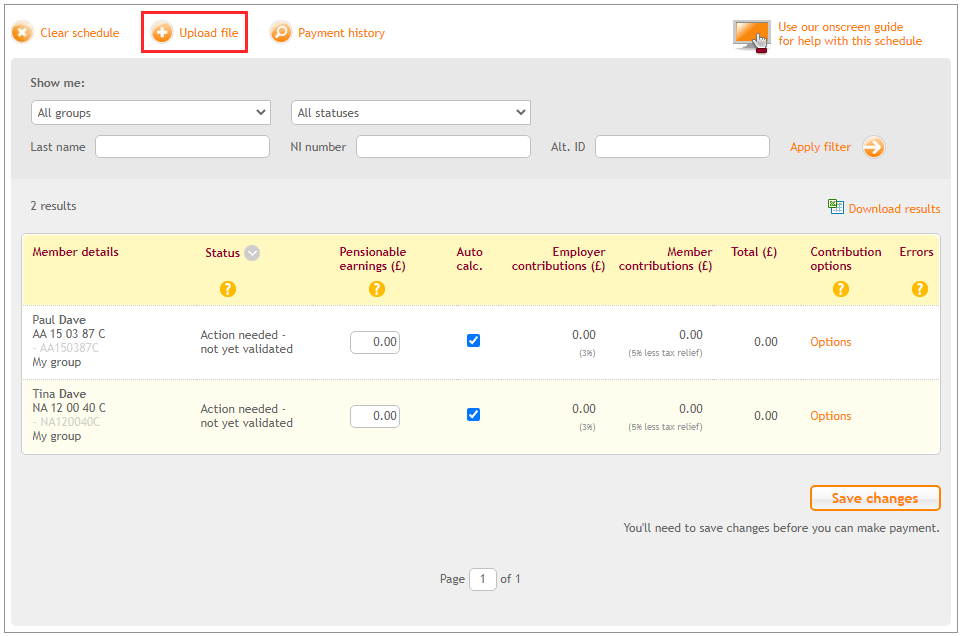Open help for the Errors column
Viewport: 962px width, 636px height.
click(919, 288)
